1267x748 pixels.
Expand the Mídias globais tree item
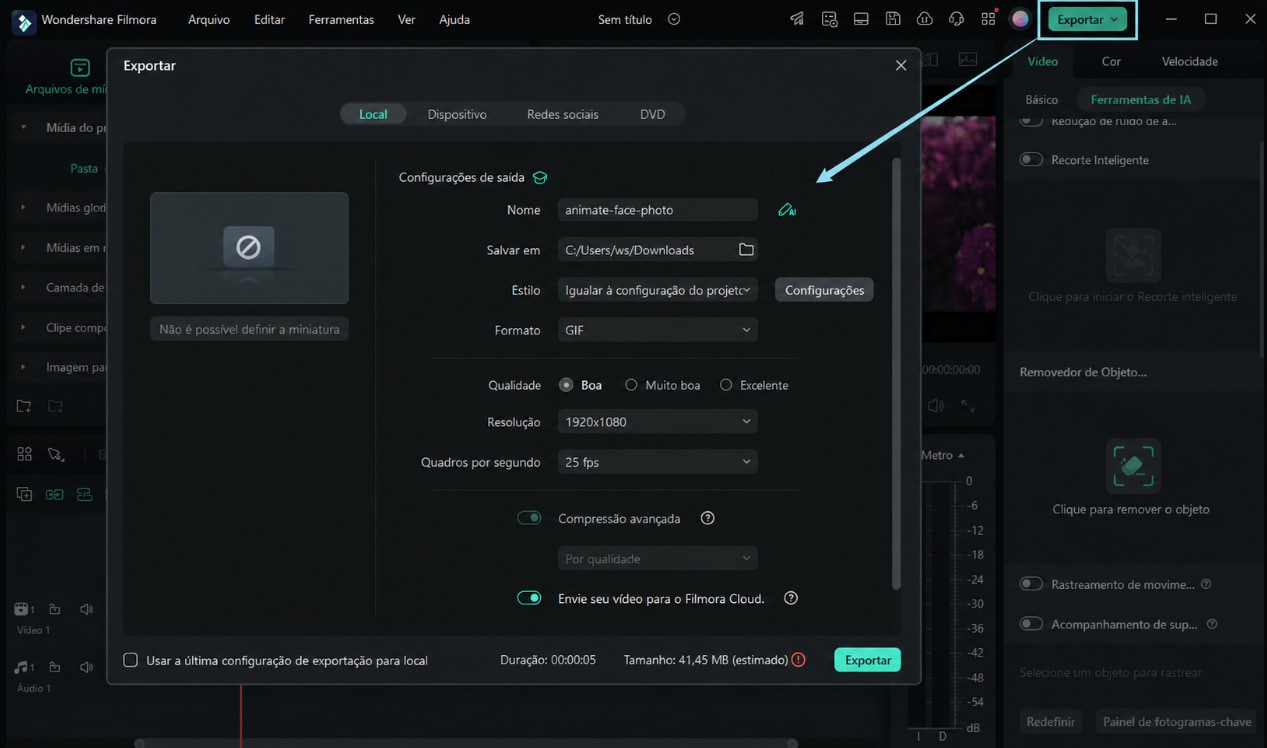tap(23, 208)
